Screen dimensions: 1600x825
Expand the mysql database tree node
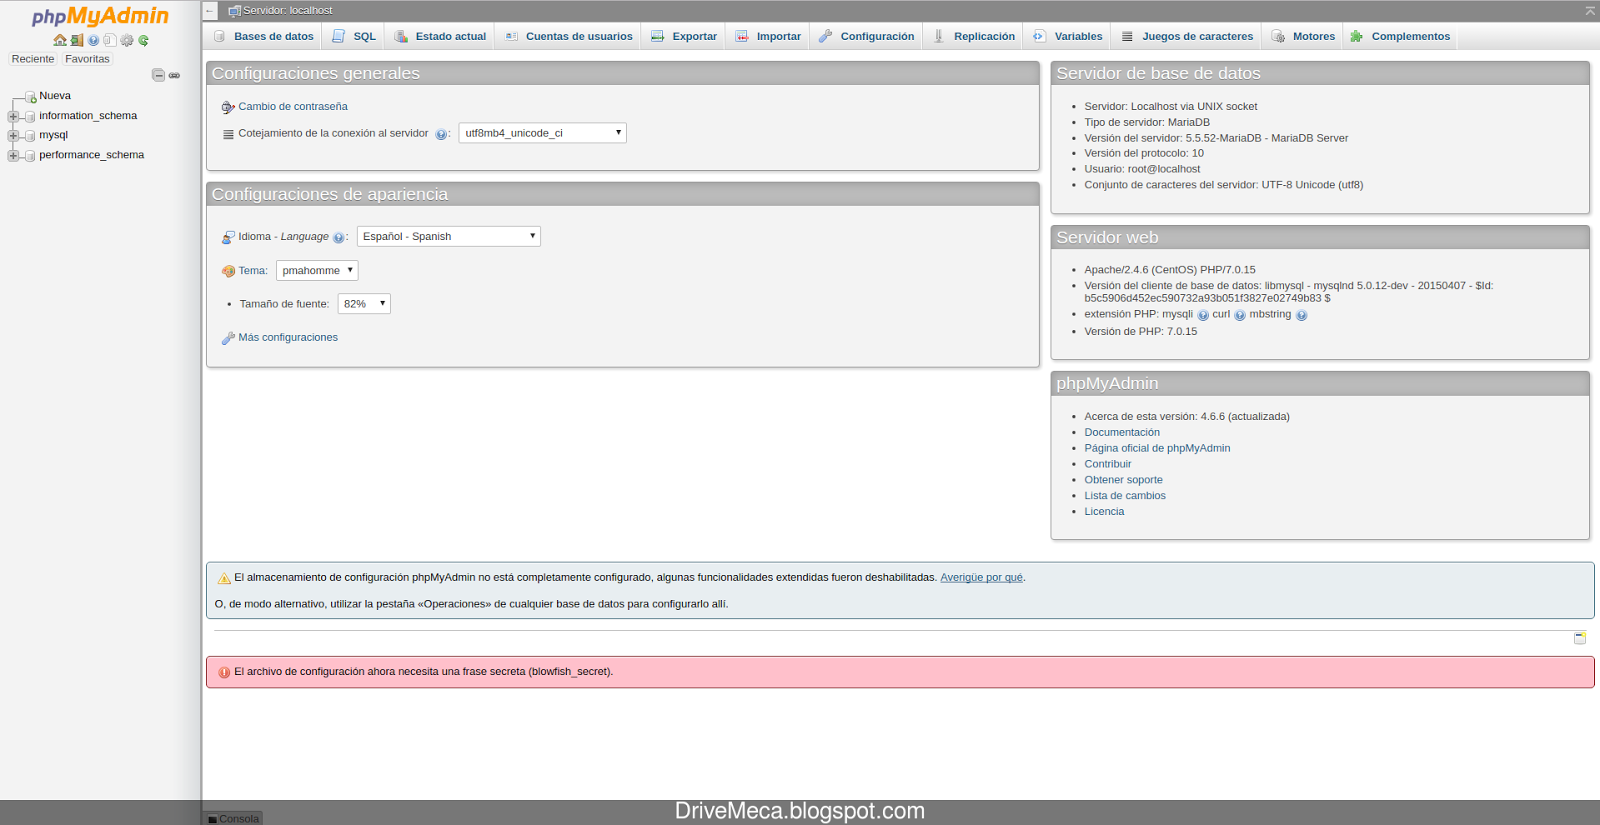click(13, 136)
